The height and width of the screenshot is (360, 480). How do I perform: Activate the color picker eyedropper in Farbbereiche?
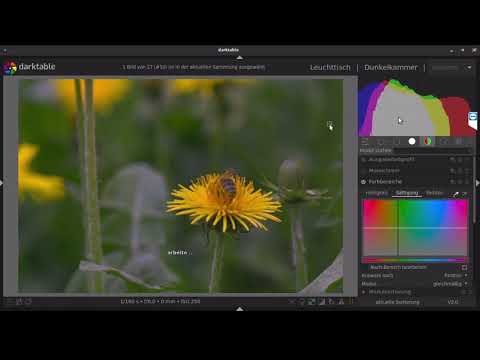456,194
